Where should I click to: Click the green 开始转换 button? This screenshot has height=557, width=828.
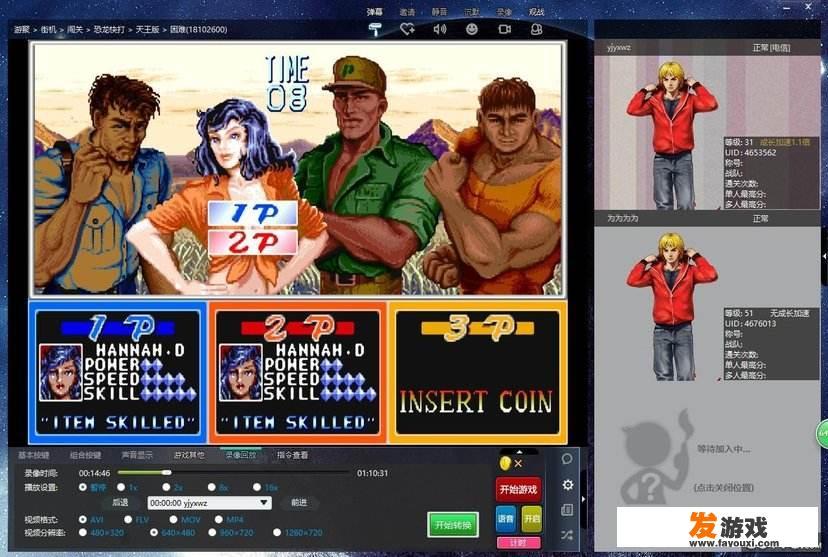[x=453, y=525]
